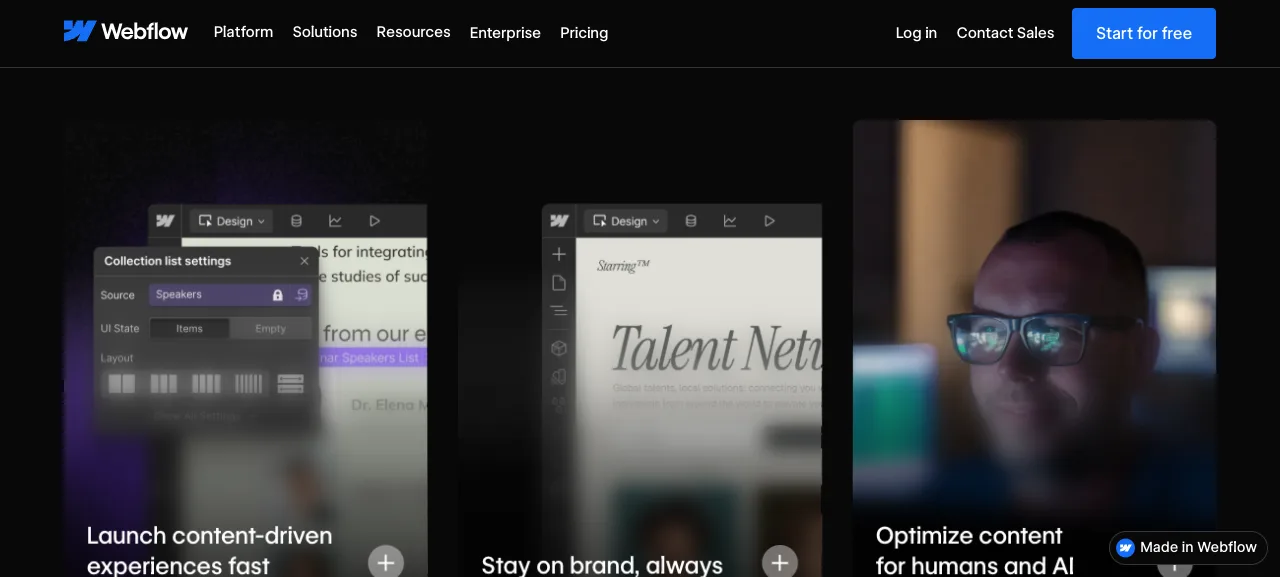Close the Collection list settings panel
1280x577 pixels.
pyautogui.click(x=305, y=261)
